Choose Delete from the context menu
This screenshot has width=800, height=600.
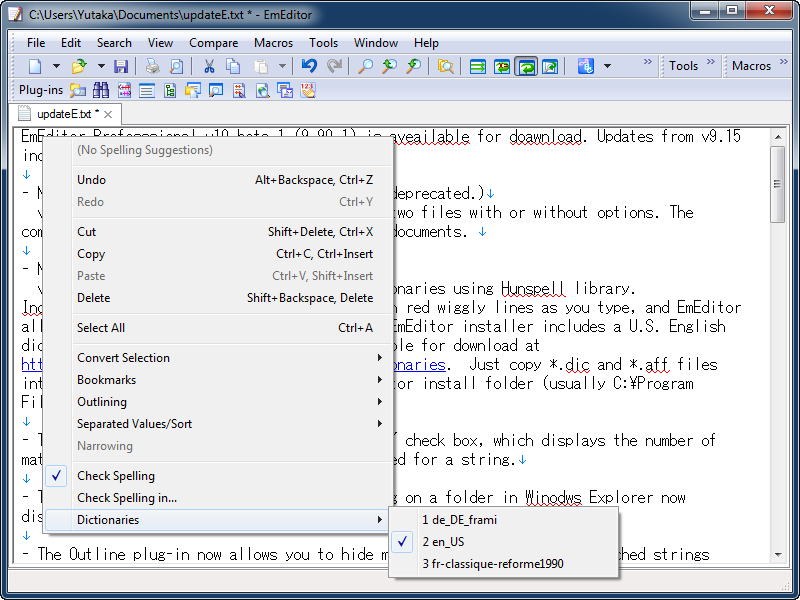tap(218, 297)
